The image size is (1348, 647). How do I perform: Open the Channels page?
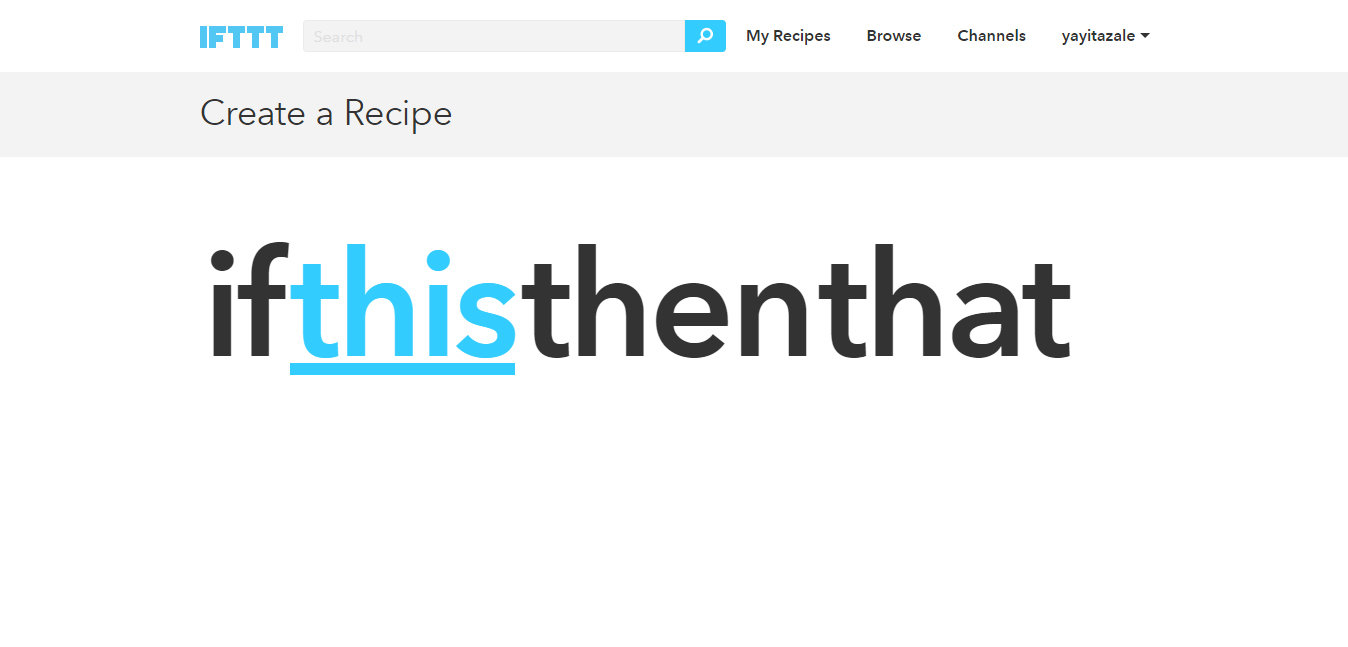[991, 36]
